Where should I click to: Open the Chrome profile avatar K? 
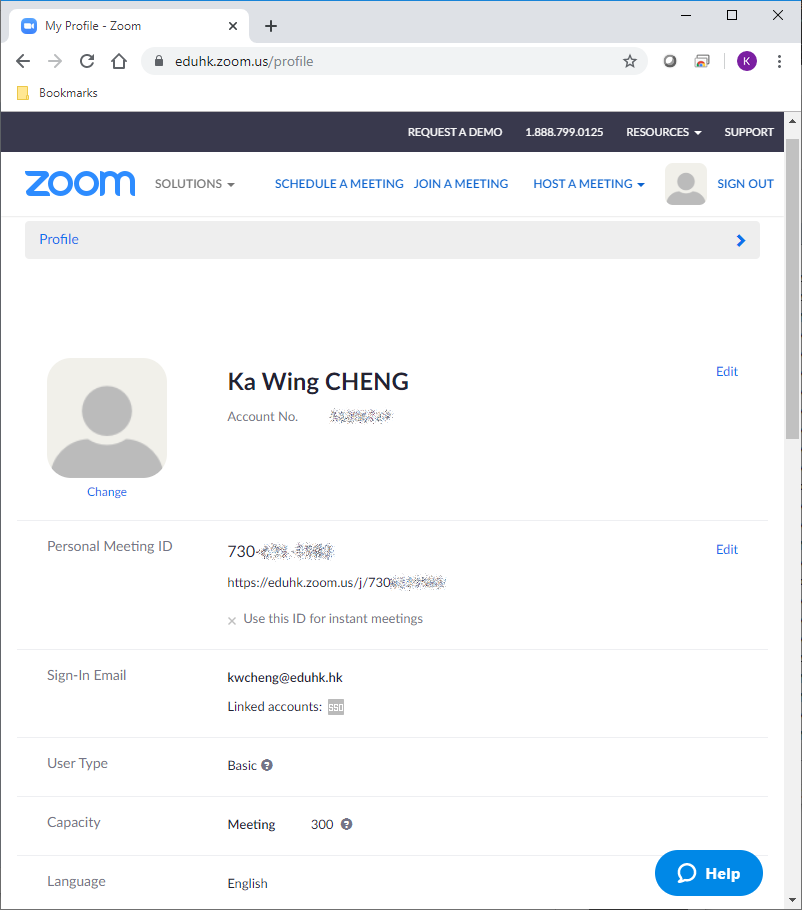click(x=747, y=61)
